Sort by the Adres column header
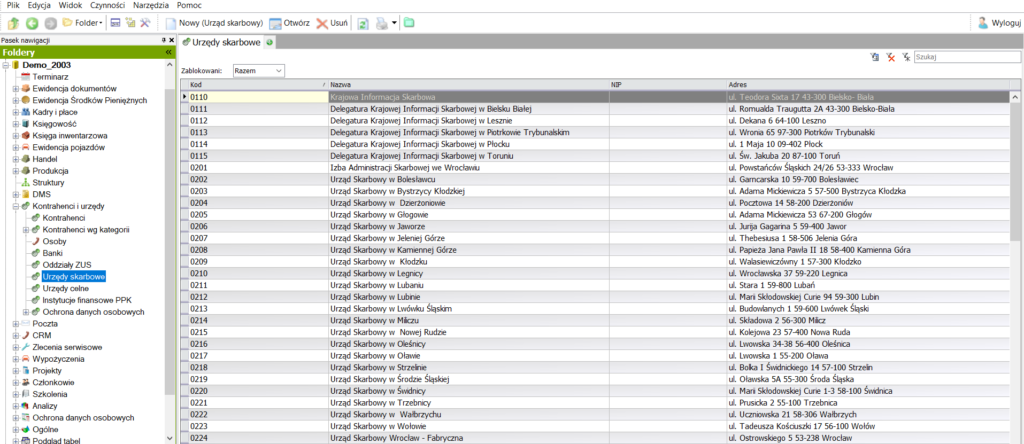The width and height of the screenshot is (1024, 444). (x=867, y=85)
